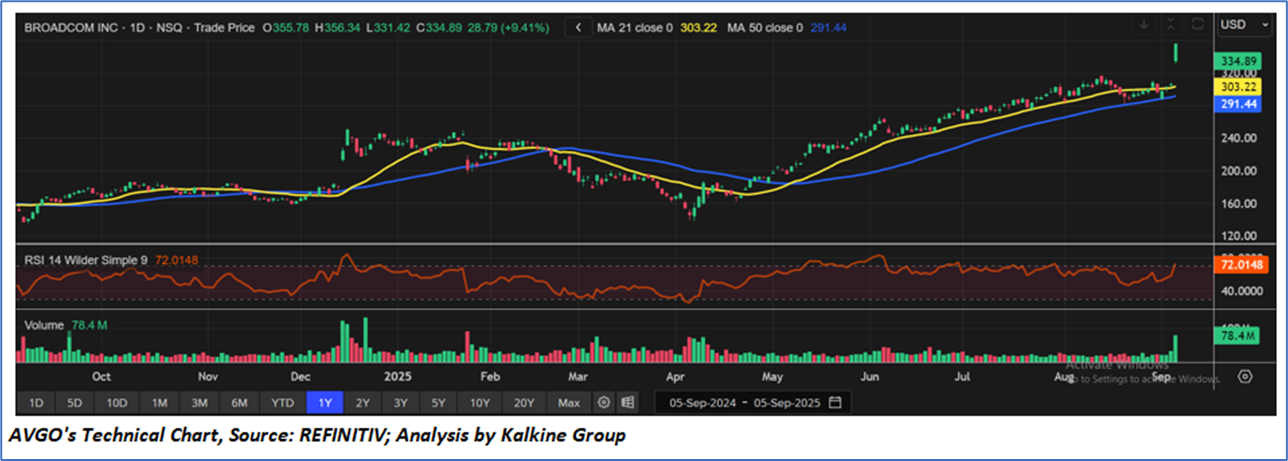Click the 2025 label on time axis
Image resolution: width=1288 pixels, height=461 pixels.
(398, 378)
